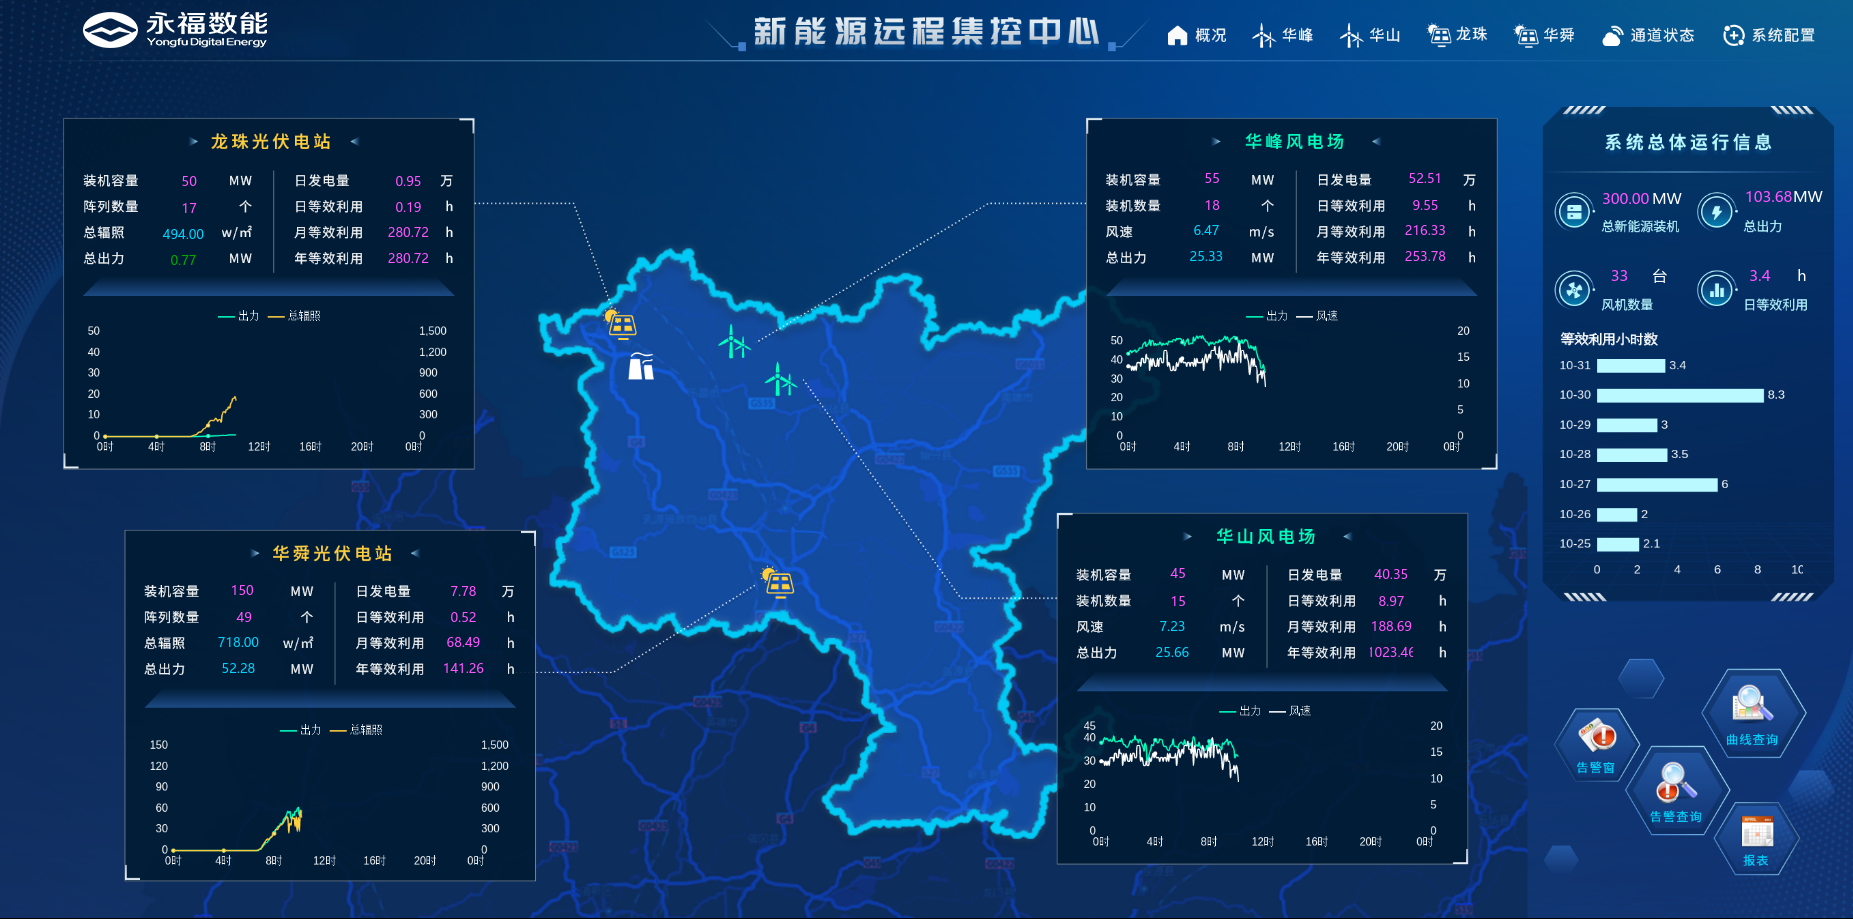Toggle 出力 legend in 龙珠光伏电站 chart

239,316
